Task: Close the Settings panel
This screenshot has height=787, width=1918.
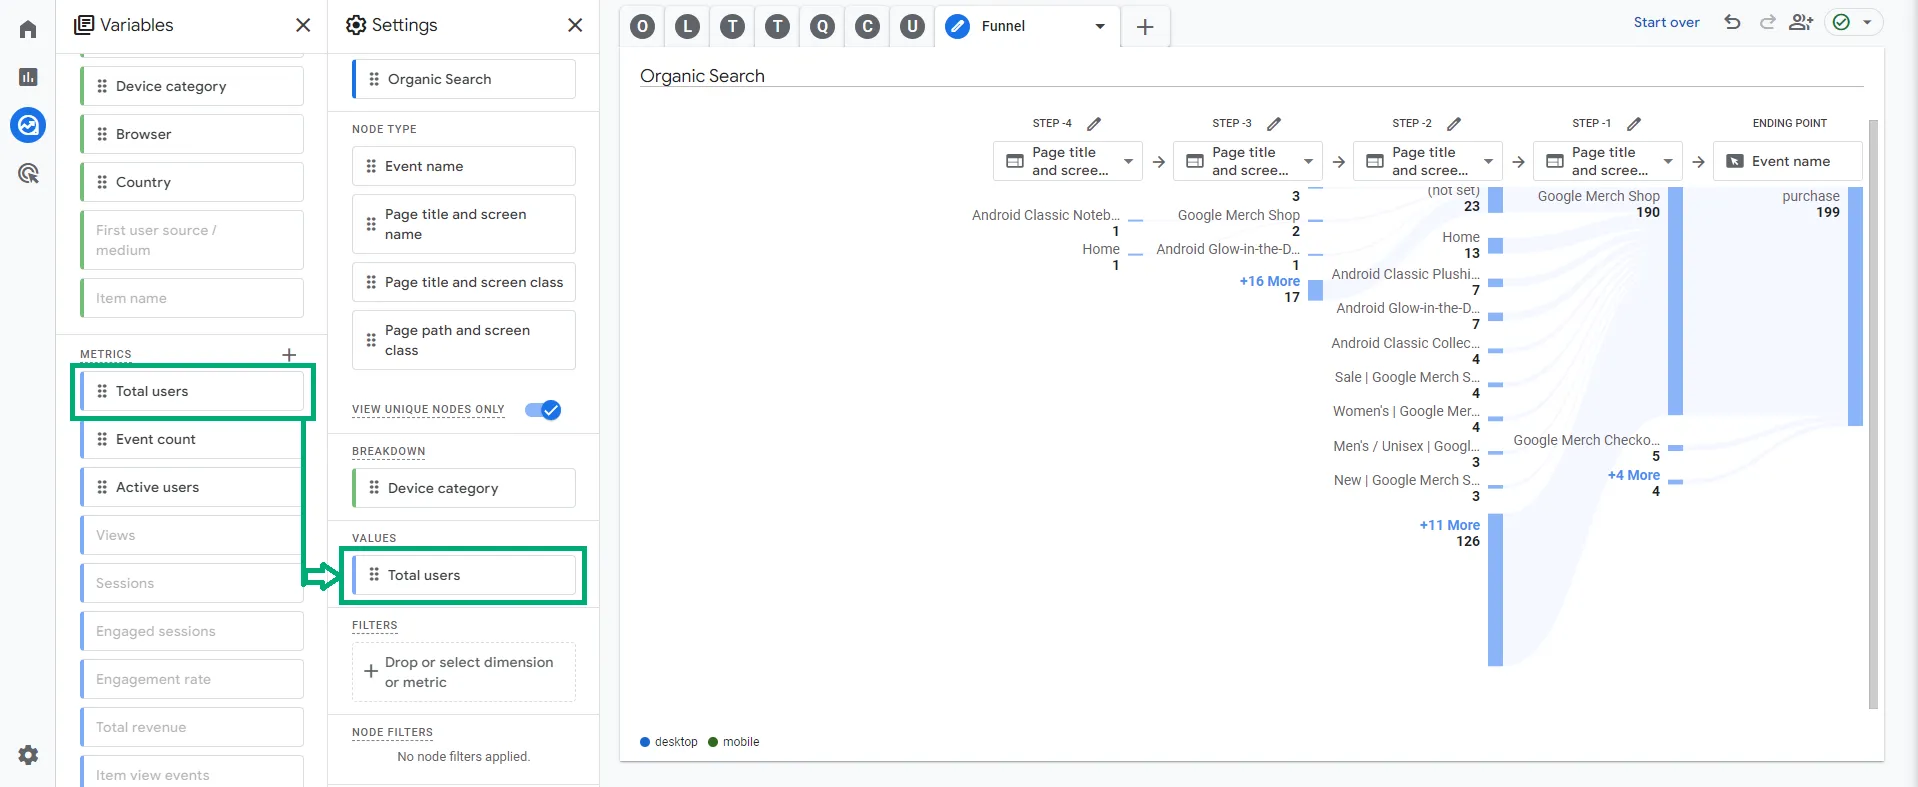Action: pyautogui.click(x=575, y=25)
